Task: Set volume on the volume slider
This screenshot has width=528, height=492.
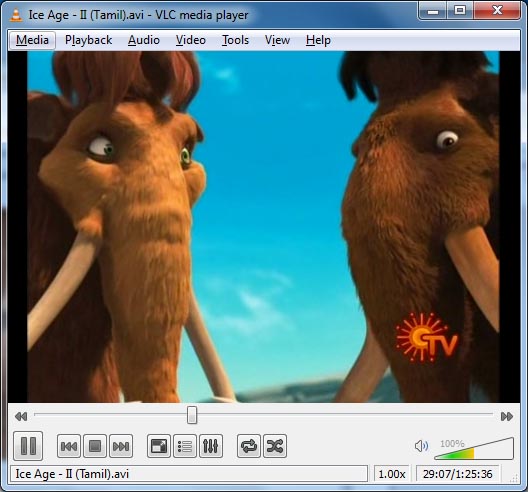Action: tap(474, 449)
